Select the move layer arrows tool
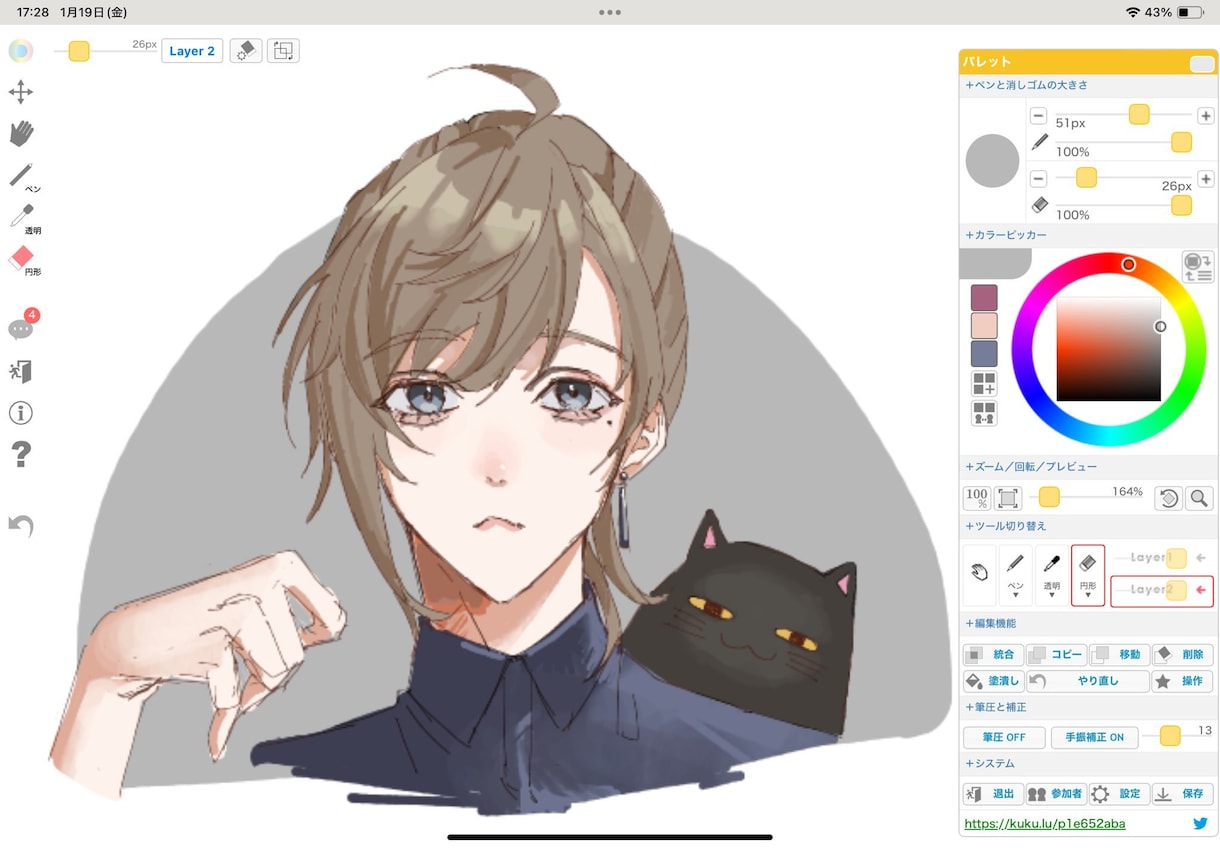 point(21,93)
